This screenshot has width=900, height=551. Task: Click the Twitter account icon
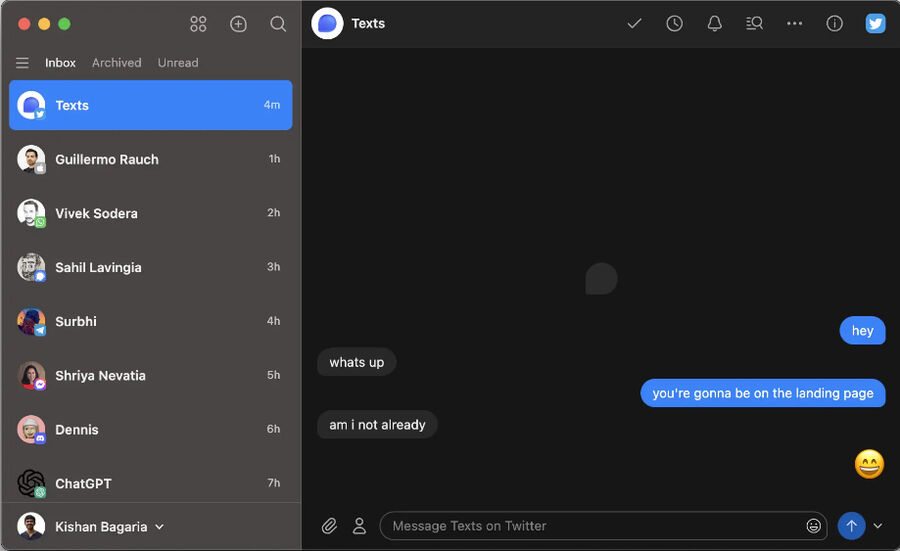875,24
